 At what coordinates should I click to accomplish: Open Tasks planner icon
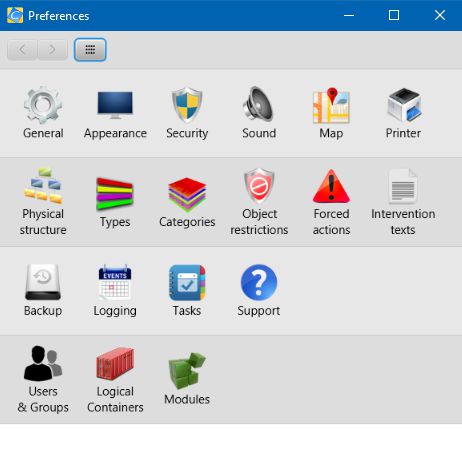pyautogui.click(x=187, y=283)
